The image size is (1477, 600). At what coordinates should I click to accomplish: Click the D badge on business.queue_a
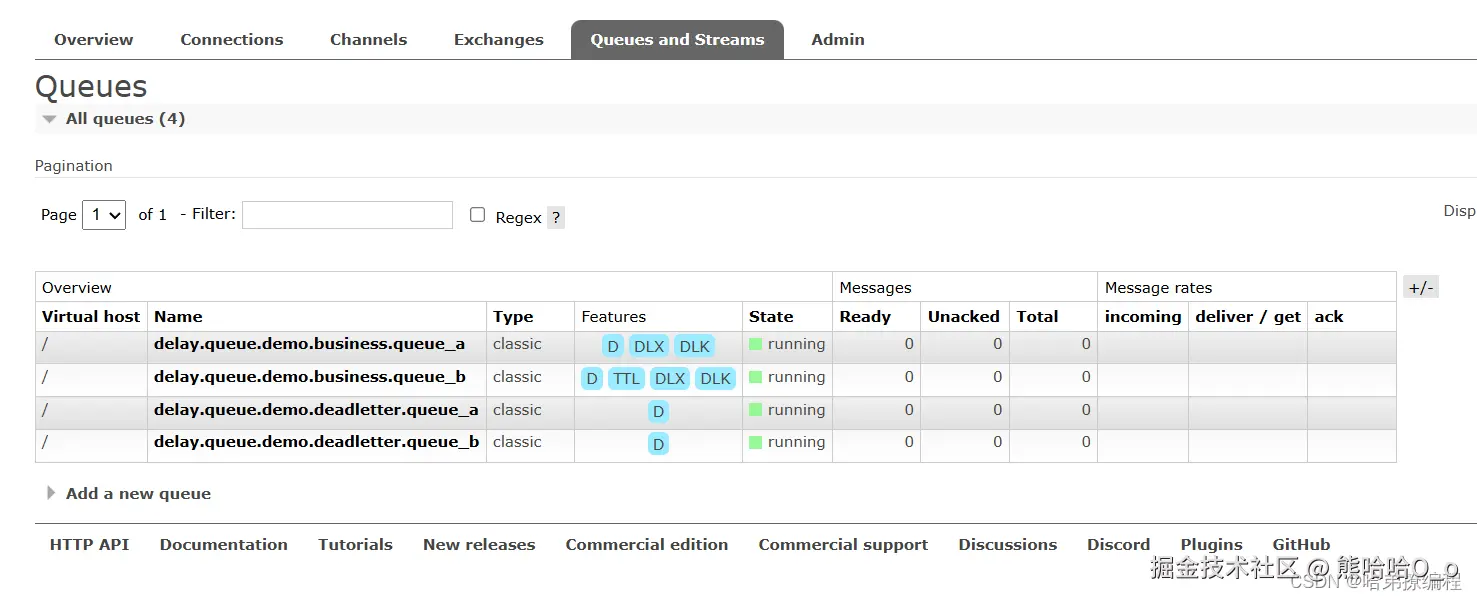tap(613, 346)
